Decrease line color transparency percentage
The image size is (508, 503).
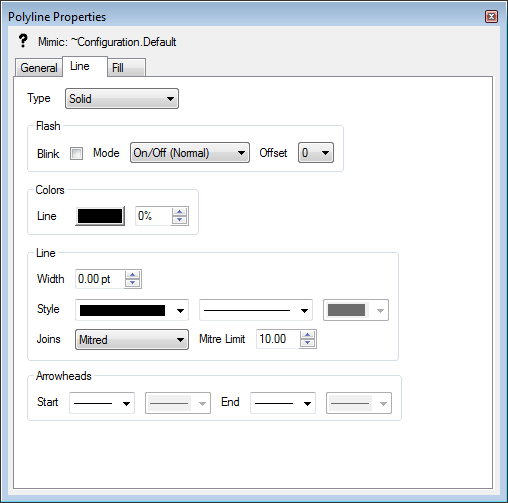tap(180, 220)
